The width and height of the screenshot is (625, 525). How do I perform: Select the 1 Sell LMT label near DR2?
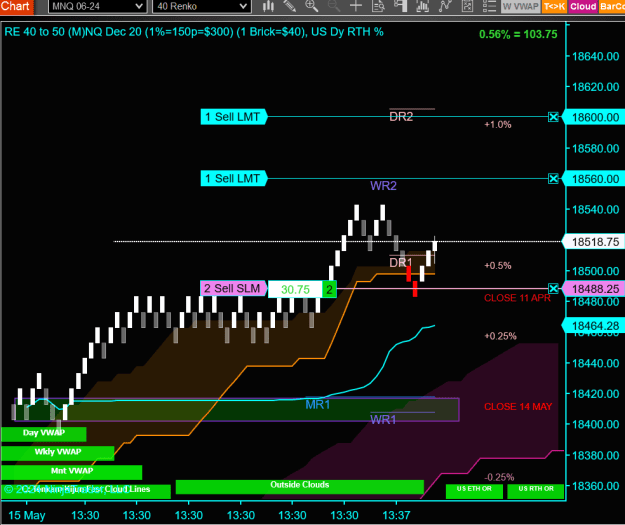233,117
